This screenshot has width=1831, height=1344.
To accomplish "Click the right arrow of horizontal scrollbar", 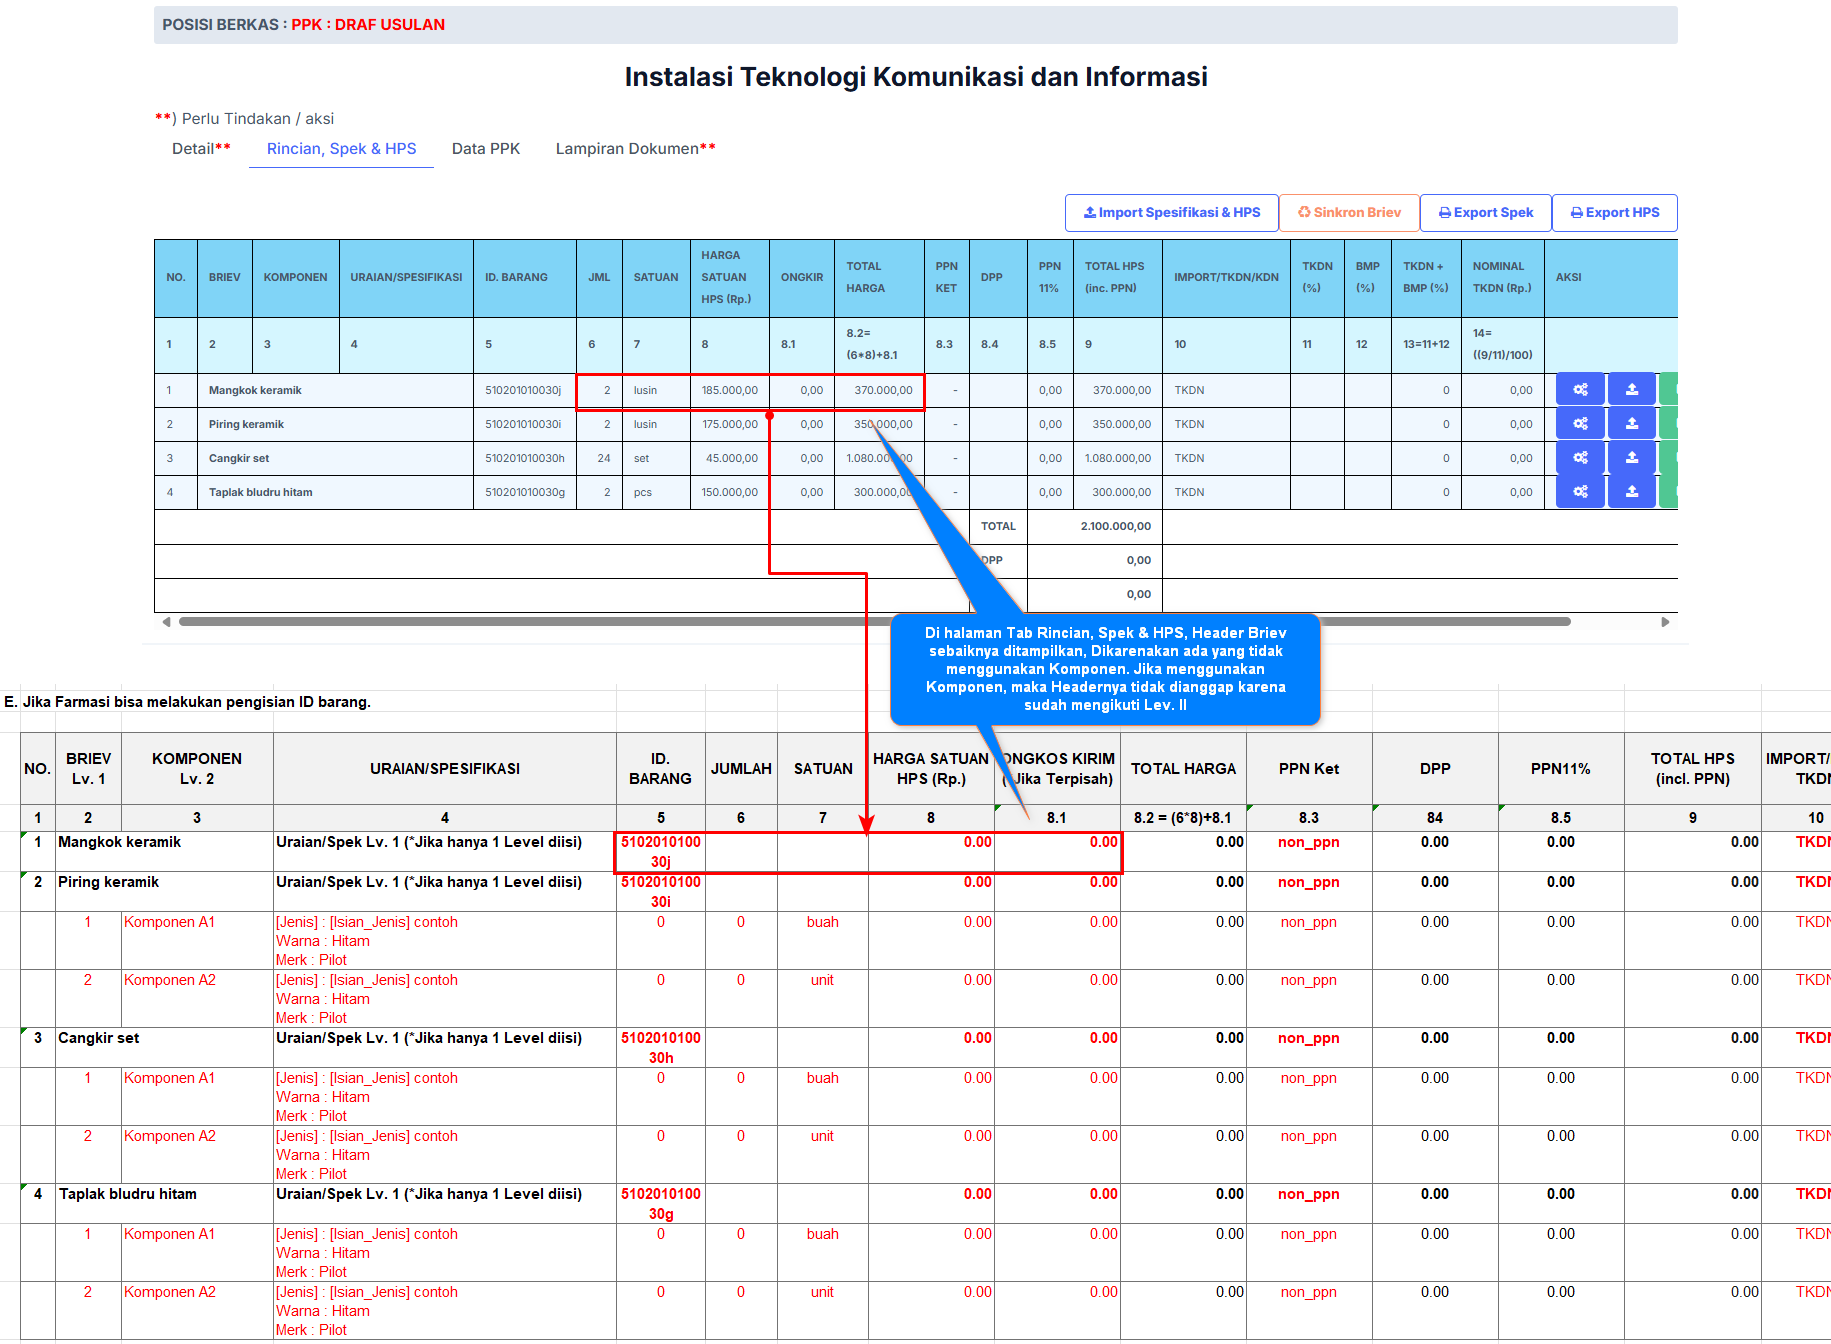I will (1665, 622).
